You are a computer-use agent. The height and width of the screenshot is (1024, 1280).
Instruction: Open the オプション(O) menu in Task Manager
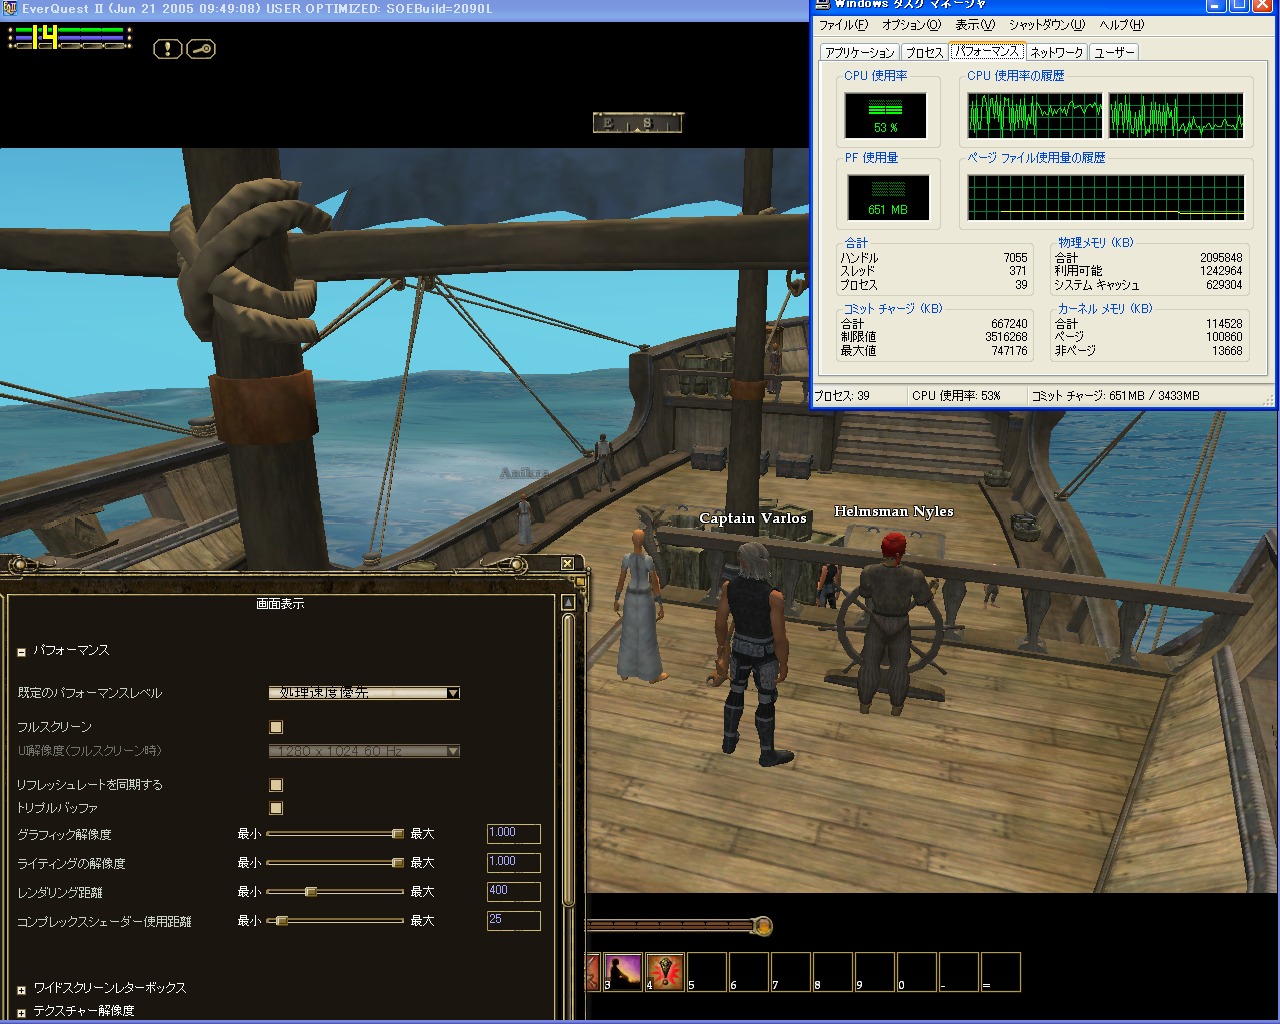[911, 25]
